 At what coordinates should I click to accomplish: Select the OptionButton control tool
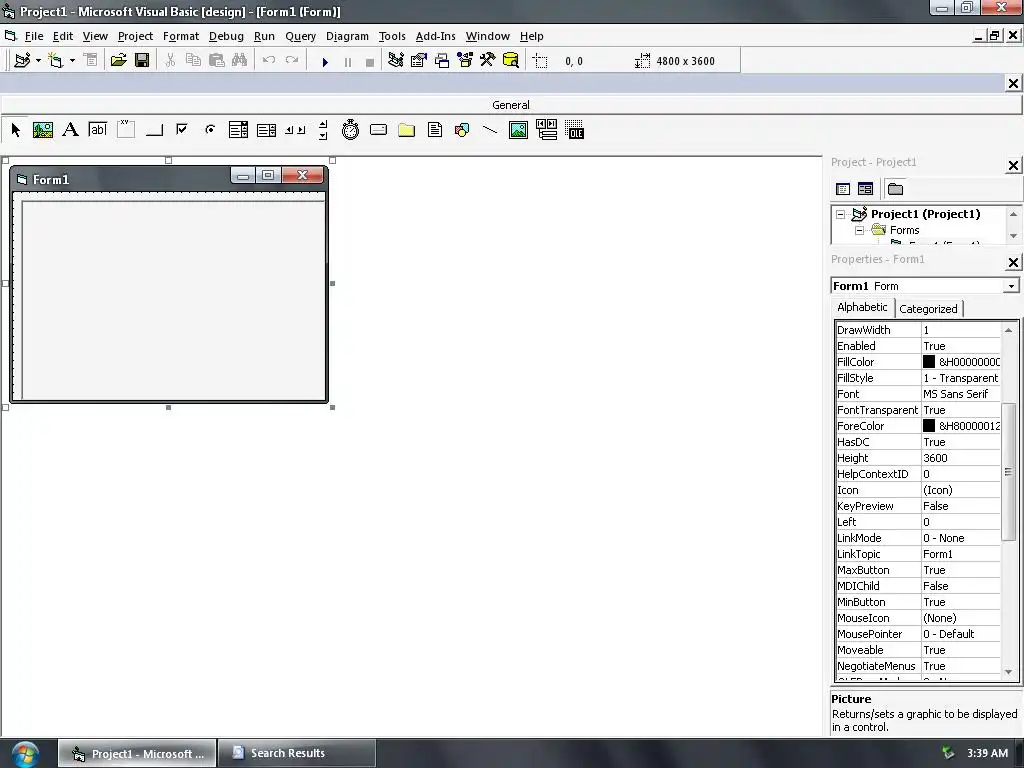[x=210, y=130]
